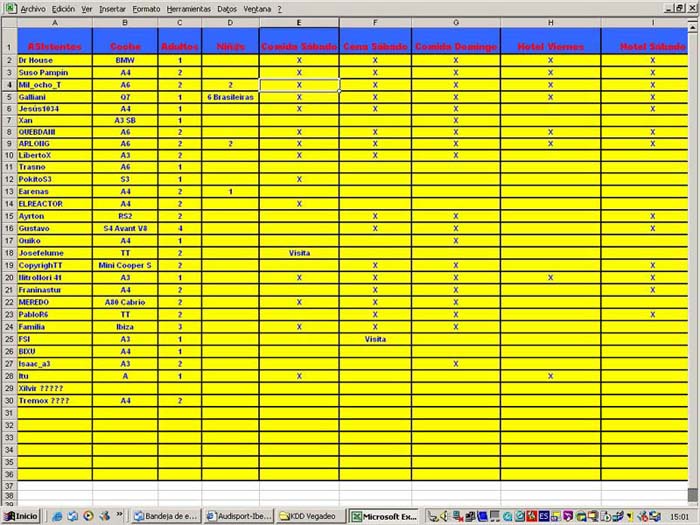Select row 15 header for Ayrton
The image size is (700, 525).
(x=8, y=216)
